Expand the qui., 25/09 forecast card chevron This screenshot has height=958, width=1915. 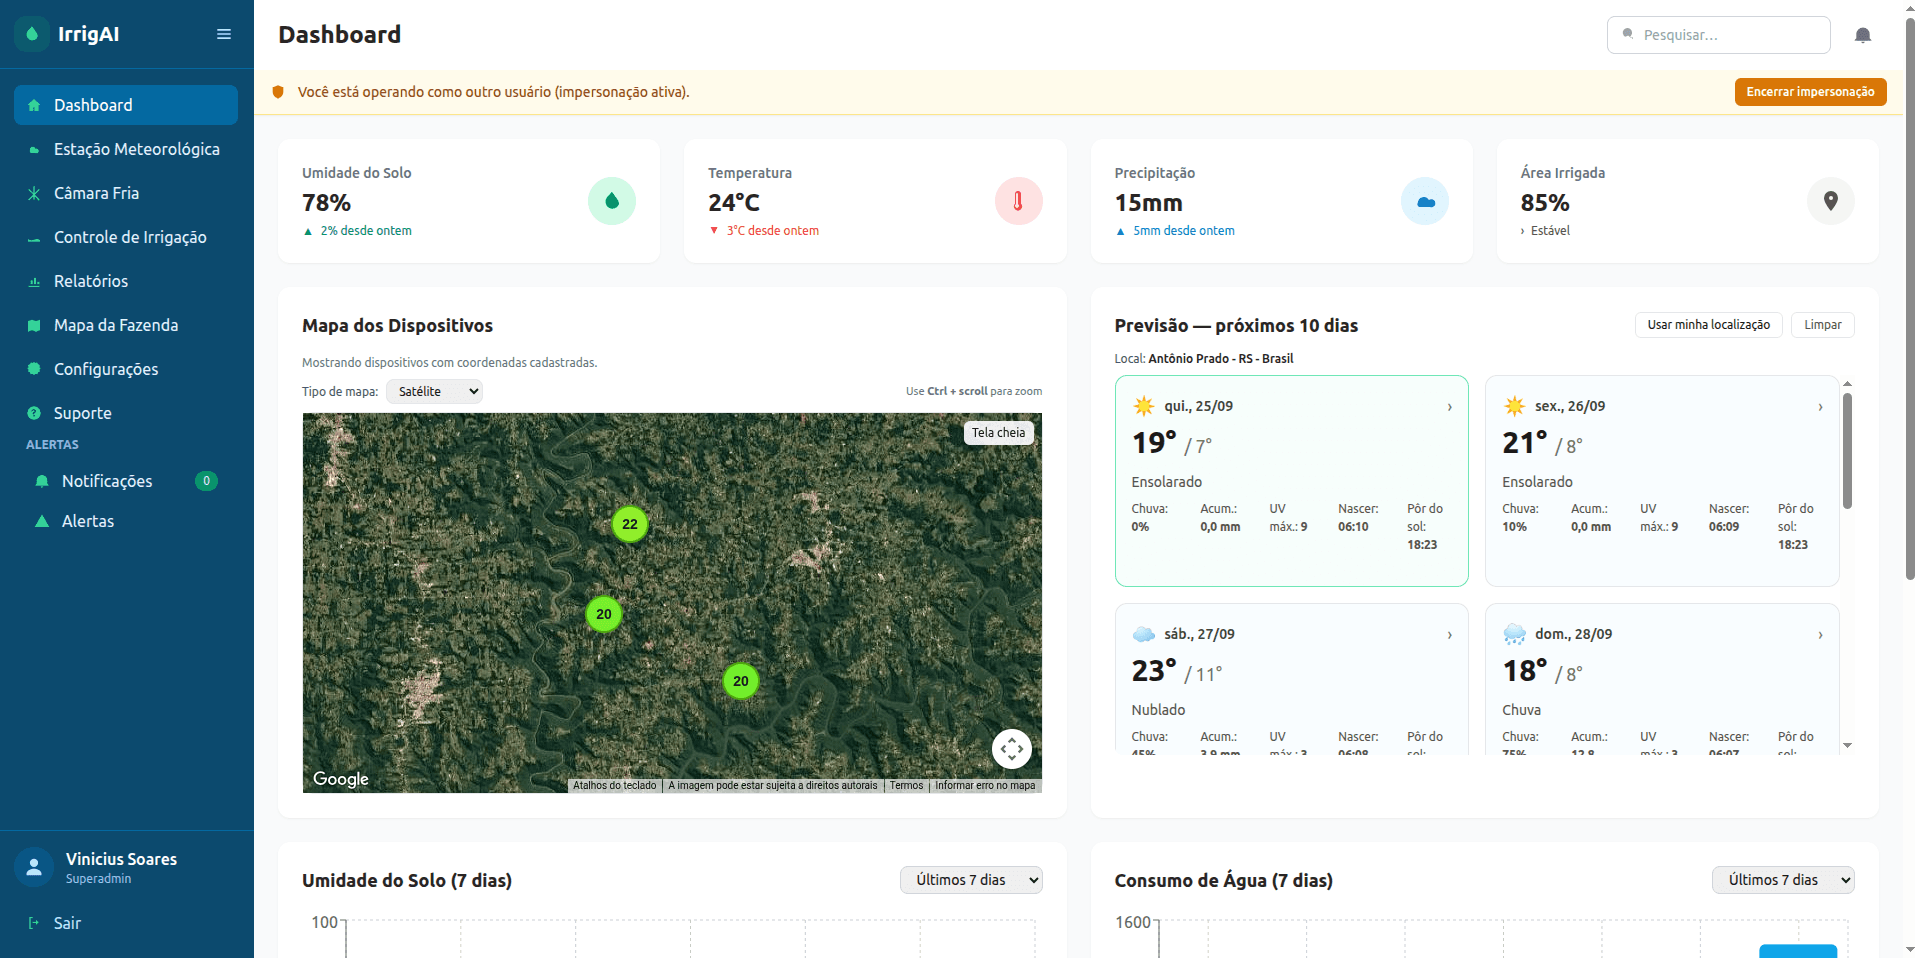point(1449,407)
